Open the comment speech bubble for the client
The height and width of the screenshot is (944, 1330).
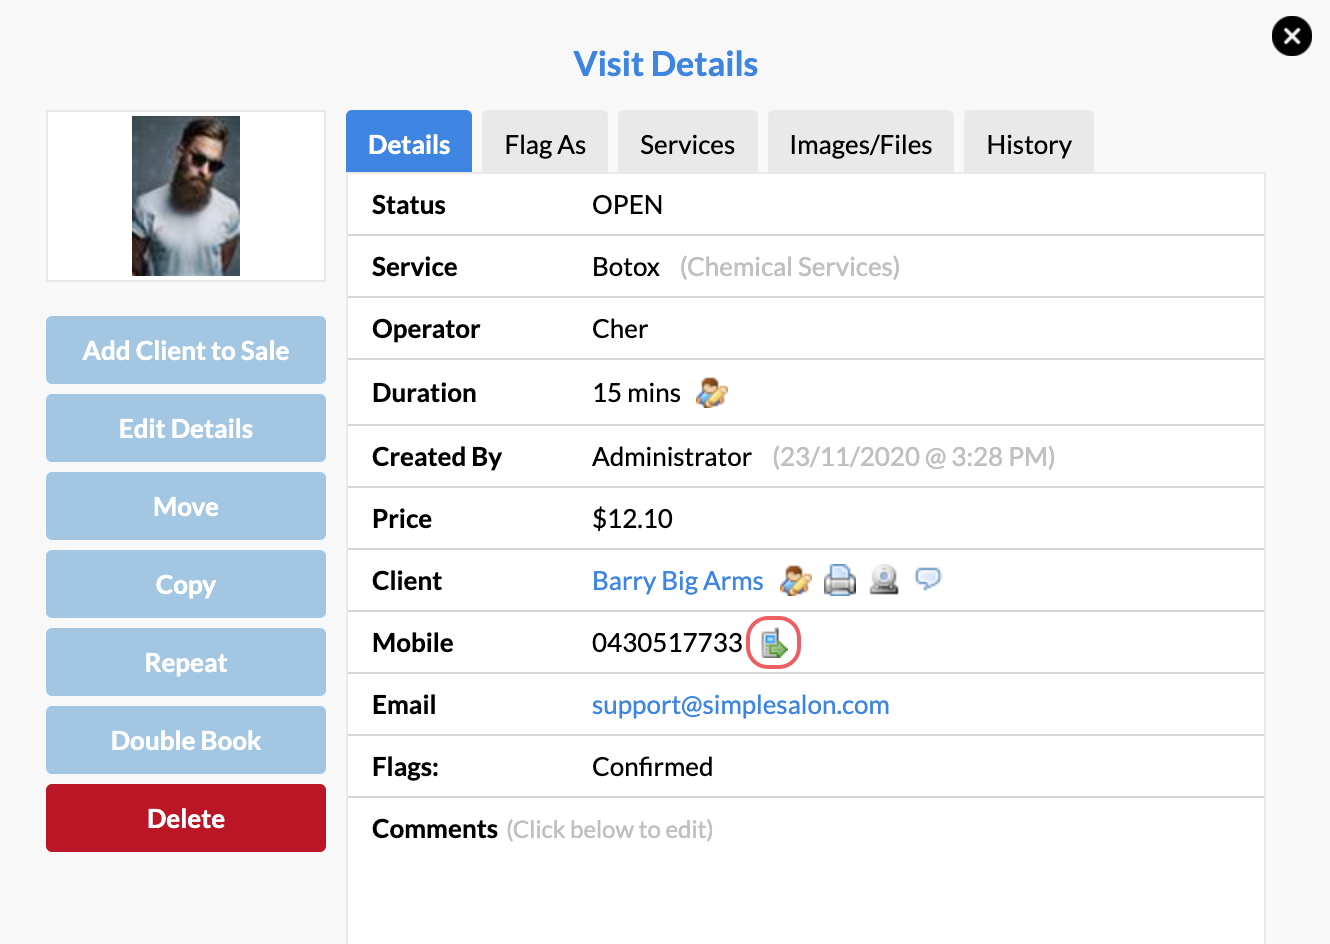click(928, 579)
